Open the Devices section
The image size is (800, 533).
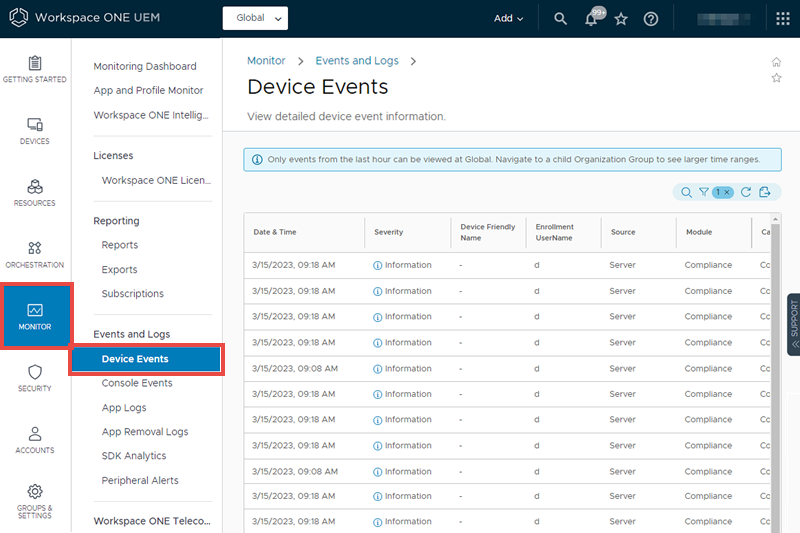[x=35, y=131]
